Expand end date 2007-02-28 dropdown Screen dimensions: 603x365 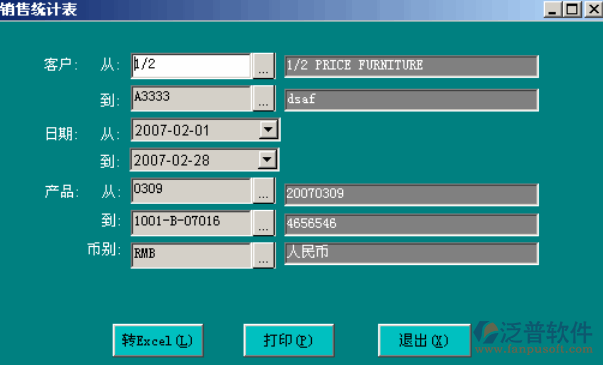[x=268, y=159]
